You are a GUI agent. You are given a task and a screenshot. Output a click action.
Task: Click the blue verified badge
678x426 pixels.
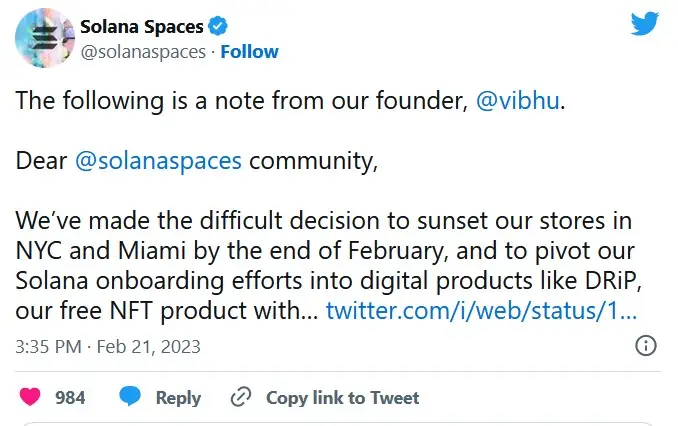tap(218, 26)
